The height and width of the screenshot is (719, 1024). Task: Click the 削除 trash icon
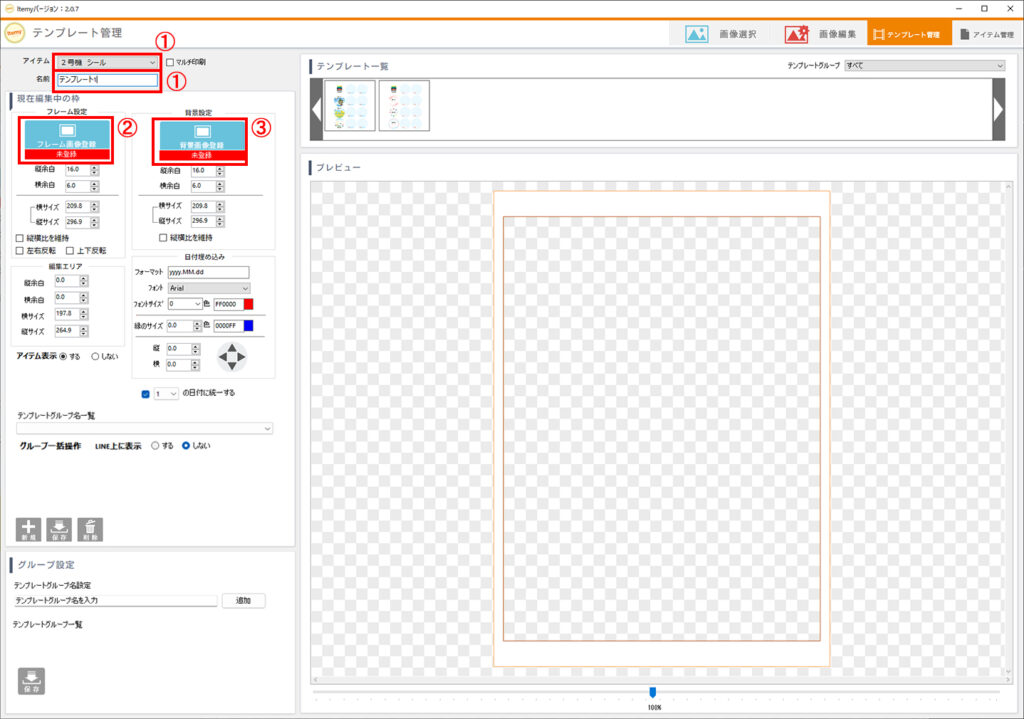tap(90, 529)
